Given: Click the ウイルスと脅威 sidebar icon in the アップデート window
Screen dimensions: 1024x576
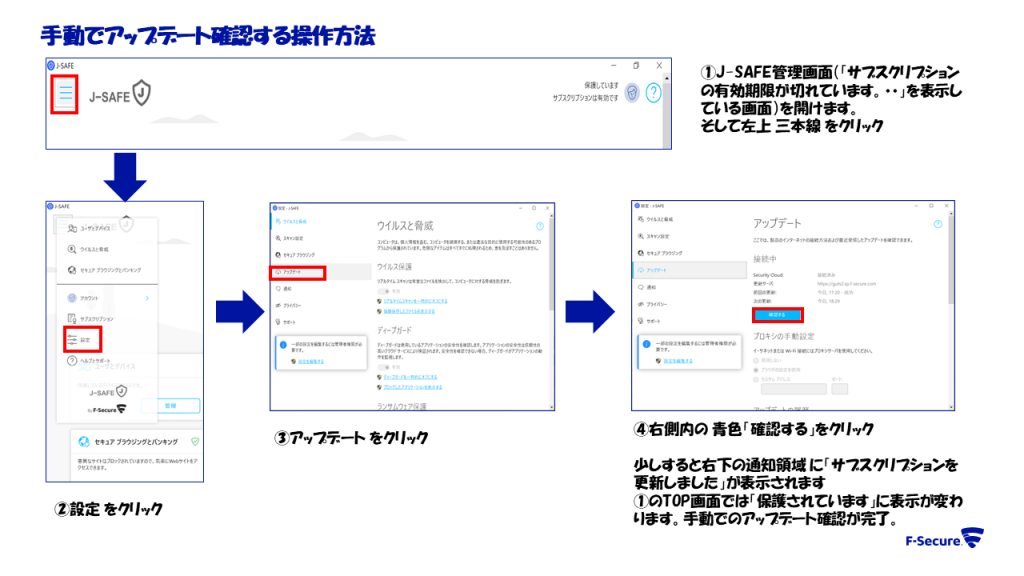Looking at the screenshot, I should point(640,219).
